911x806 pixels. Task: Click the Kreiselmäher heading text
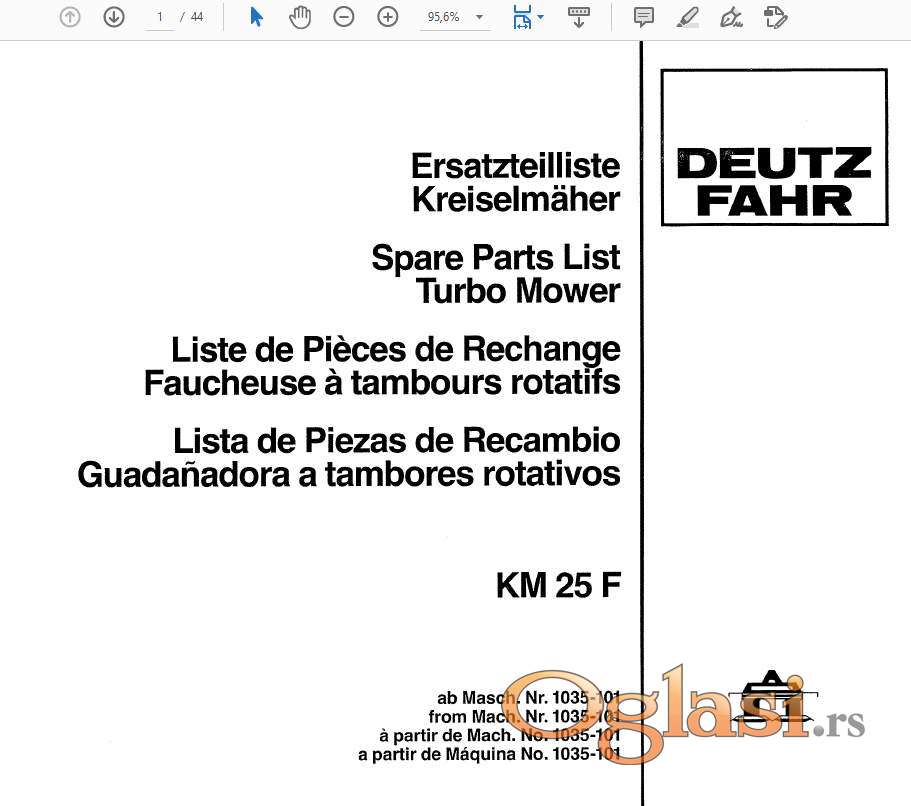tap(516, 199)
